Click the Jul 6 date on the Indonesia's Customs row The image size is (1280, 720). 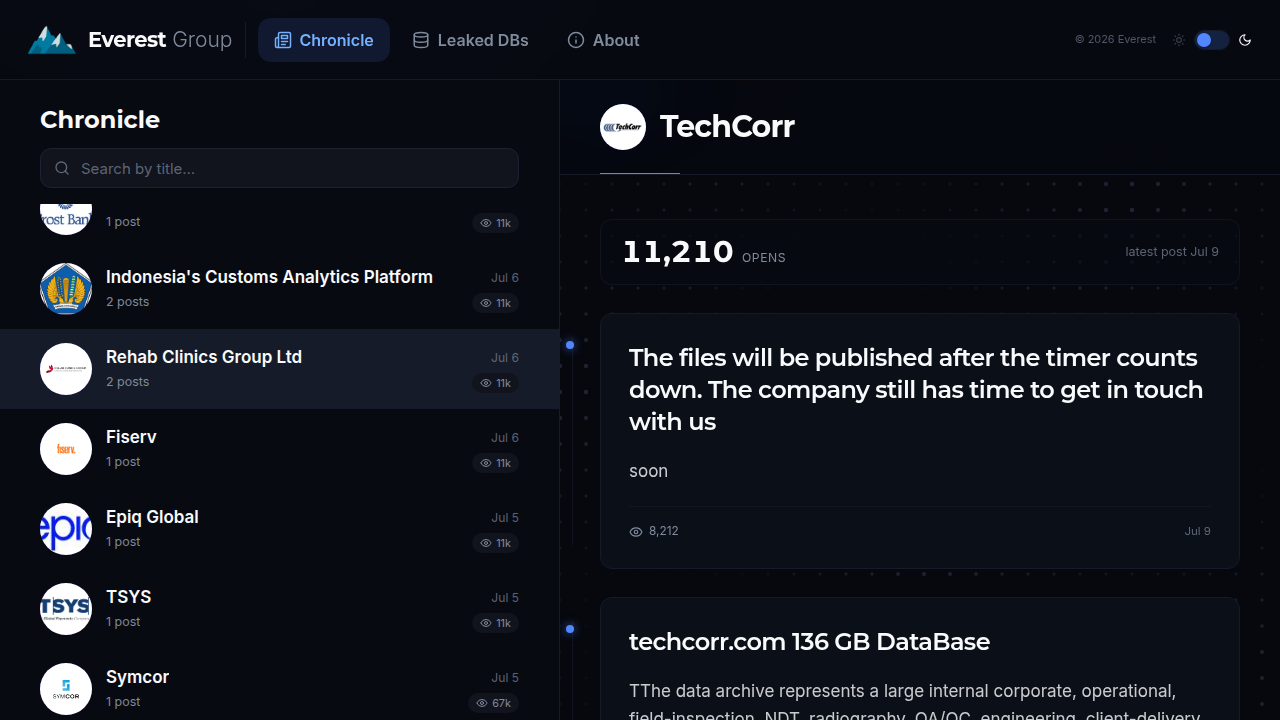click(x=505, y=278)
